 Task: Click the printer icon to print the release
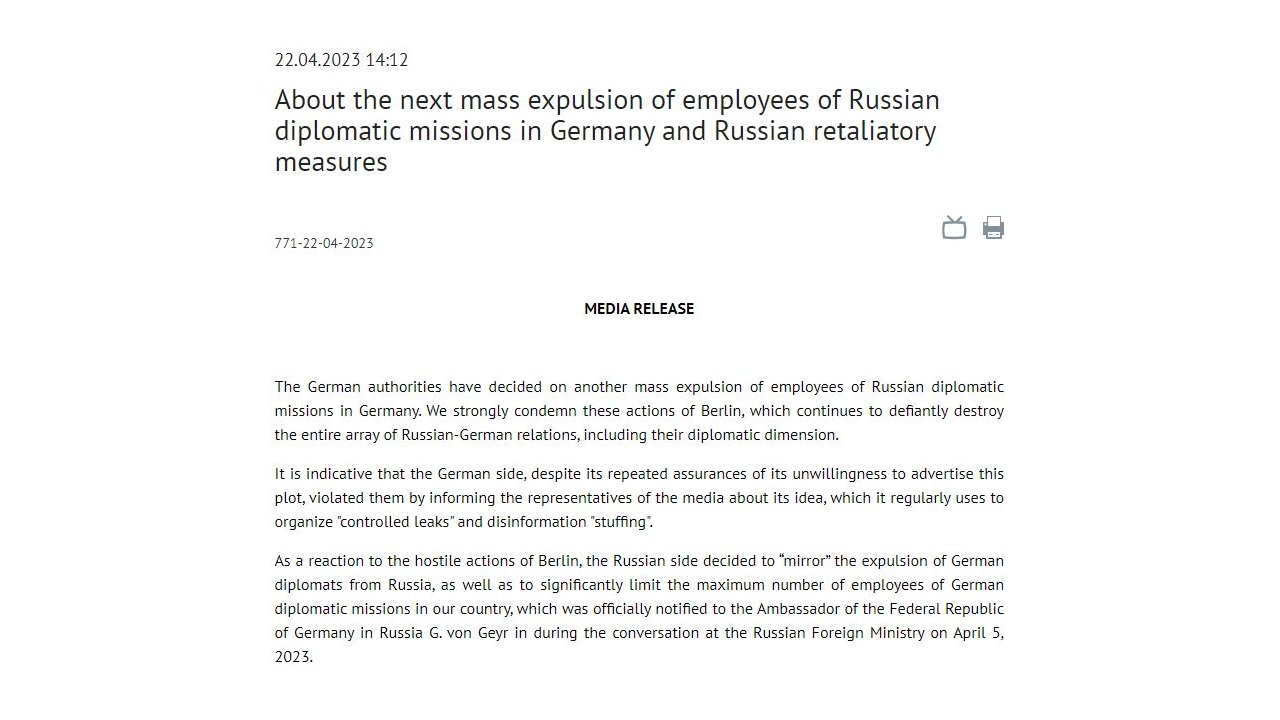point(993,228)
